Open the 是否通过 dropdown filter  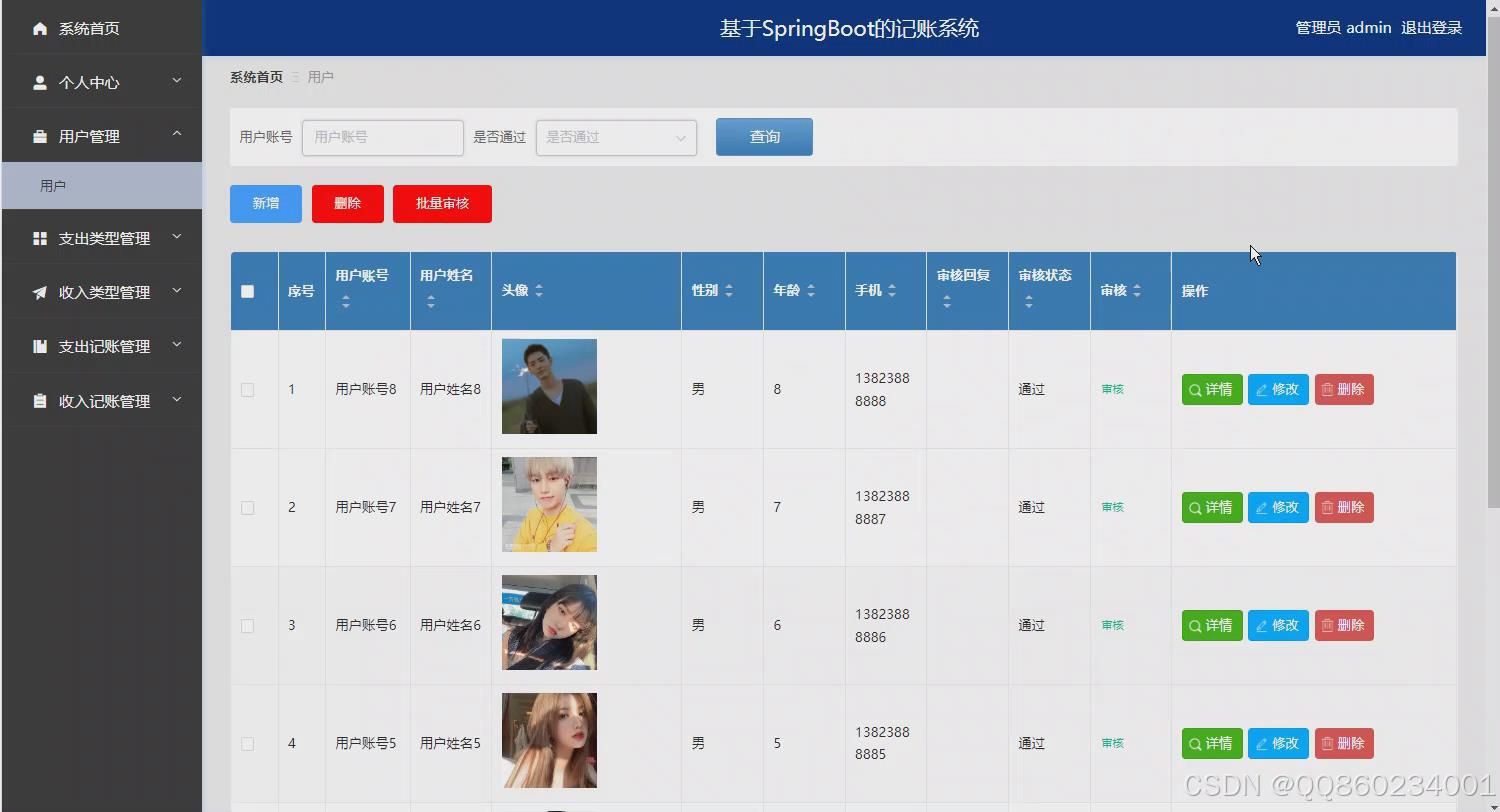616,138
